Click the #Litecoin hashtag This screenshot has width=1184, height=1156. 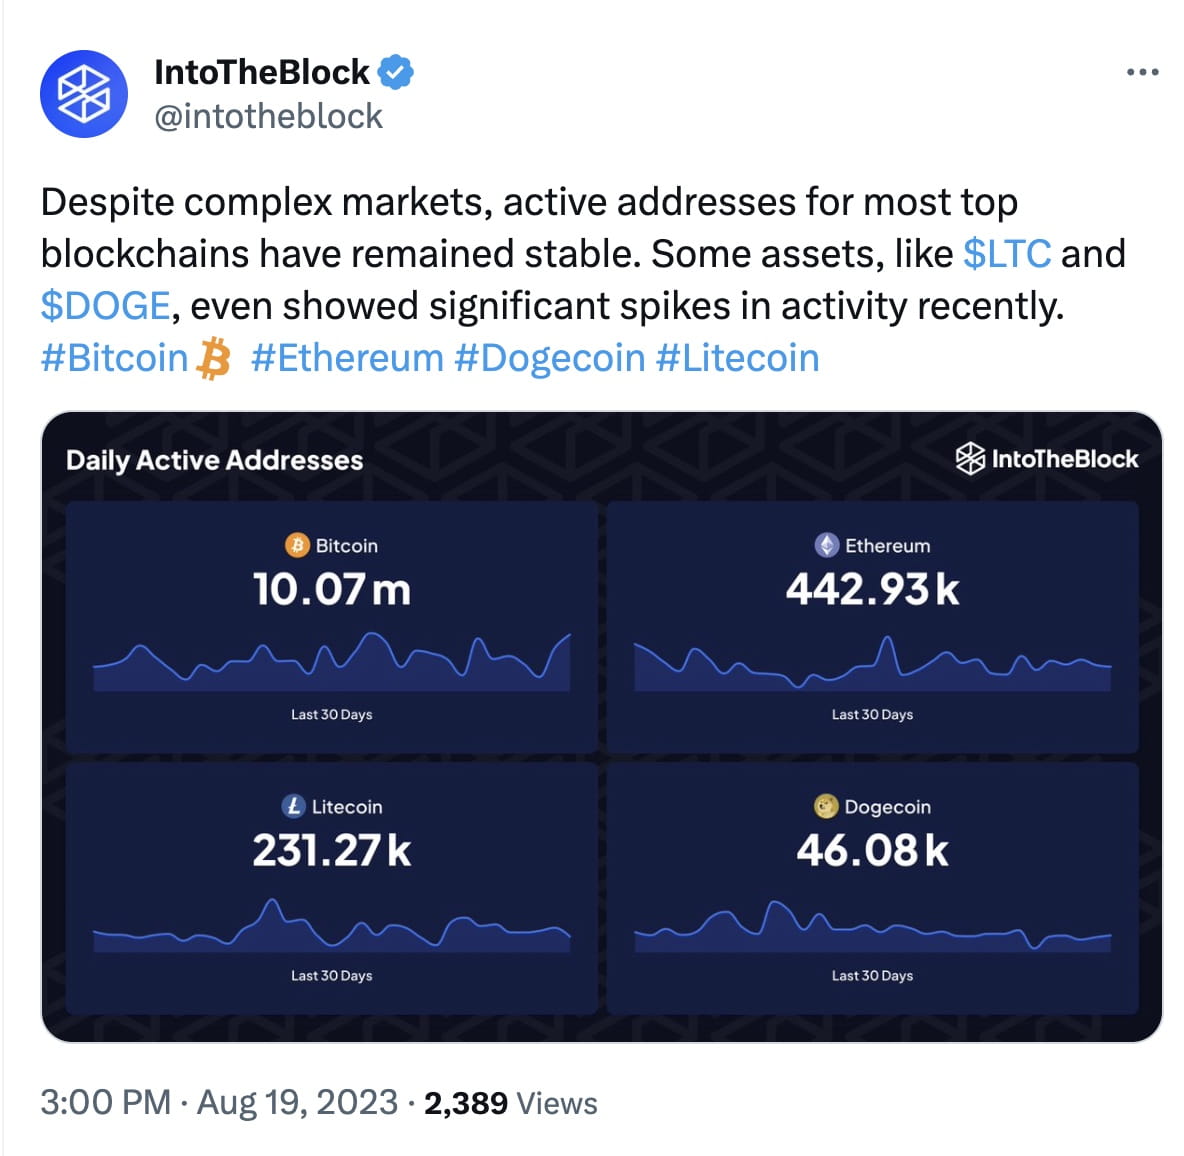click(737, 357)
